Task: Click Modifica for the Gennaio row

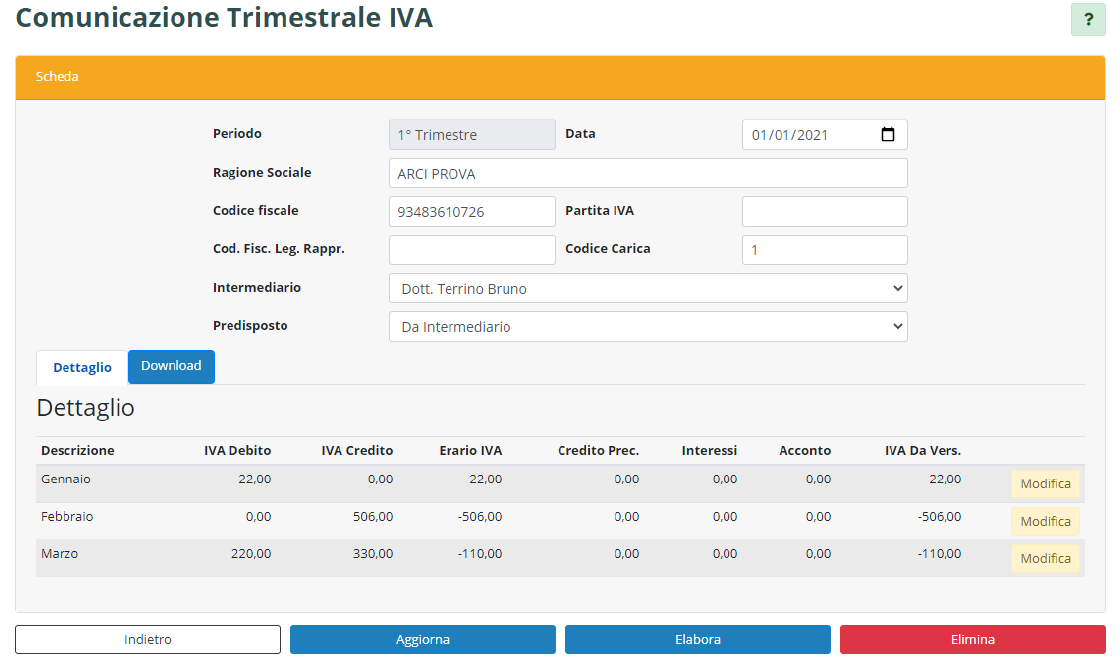Action: [1045, 484]
